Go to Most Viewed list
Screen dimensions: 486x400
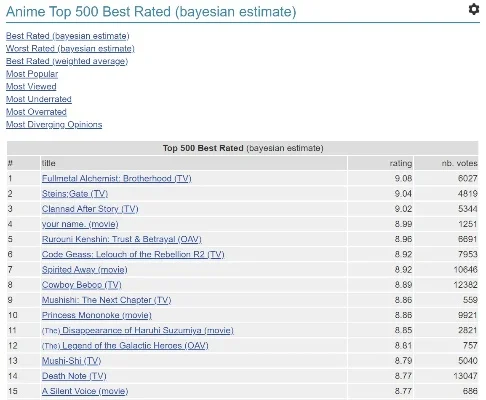pos(31,87)
